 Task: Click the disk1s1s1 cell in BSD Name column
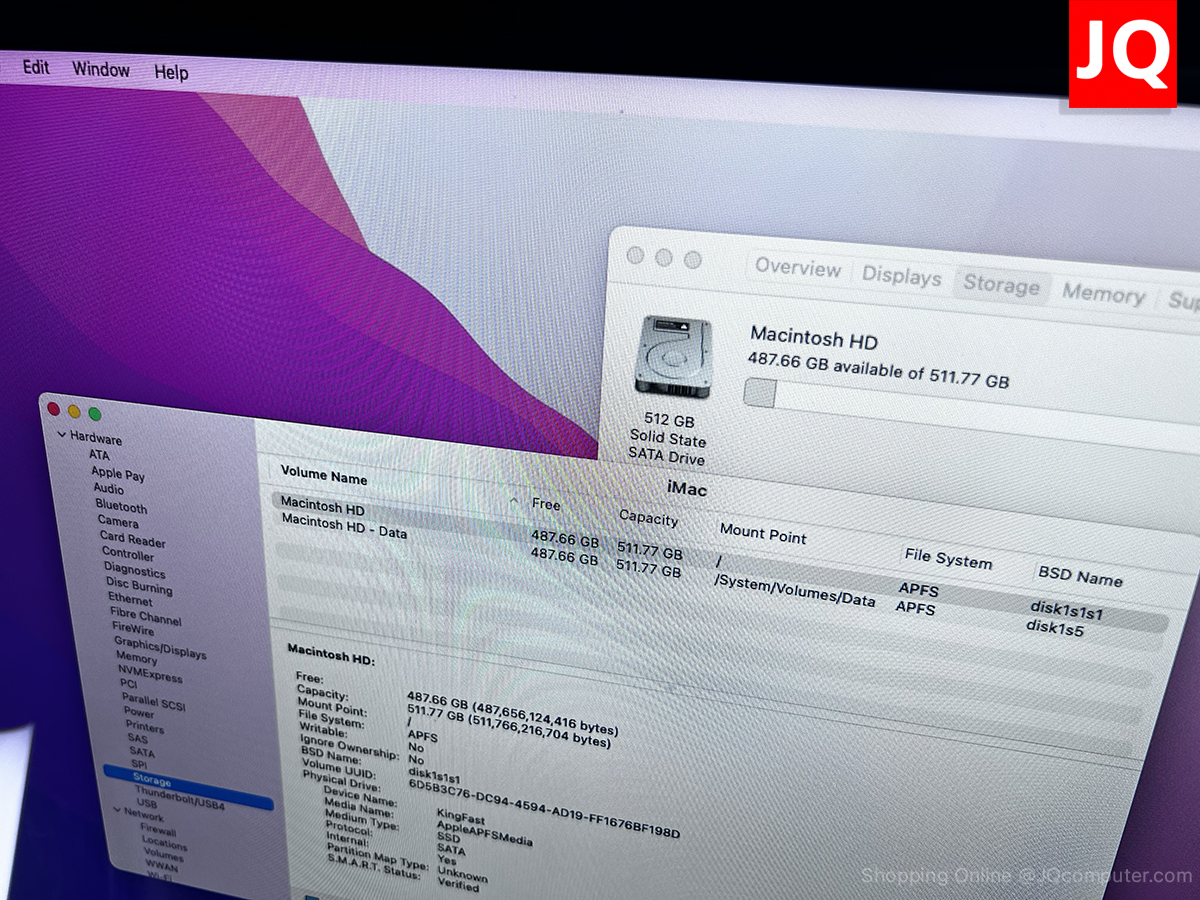tap(1066, 609)
